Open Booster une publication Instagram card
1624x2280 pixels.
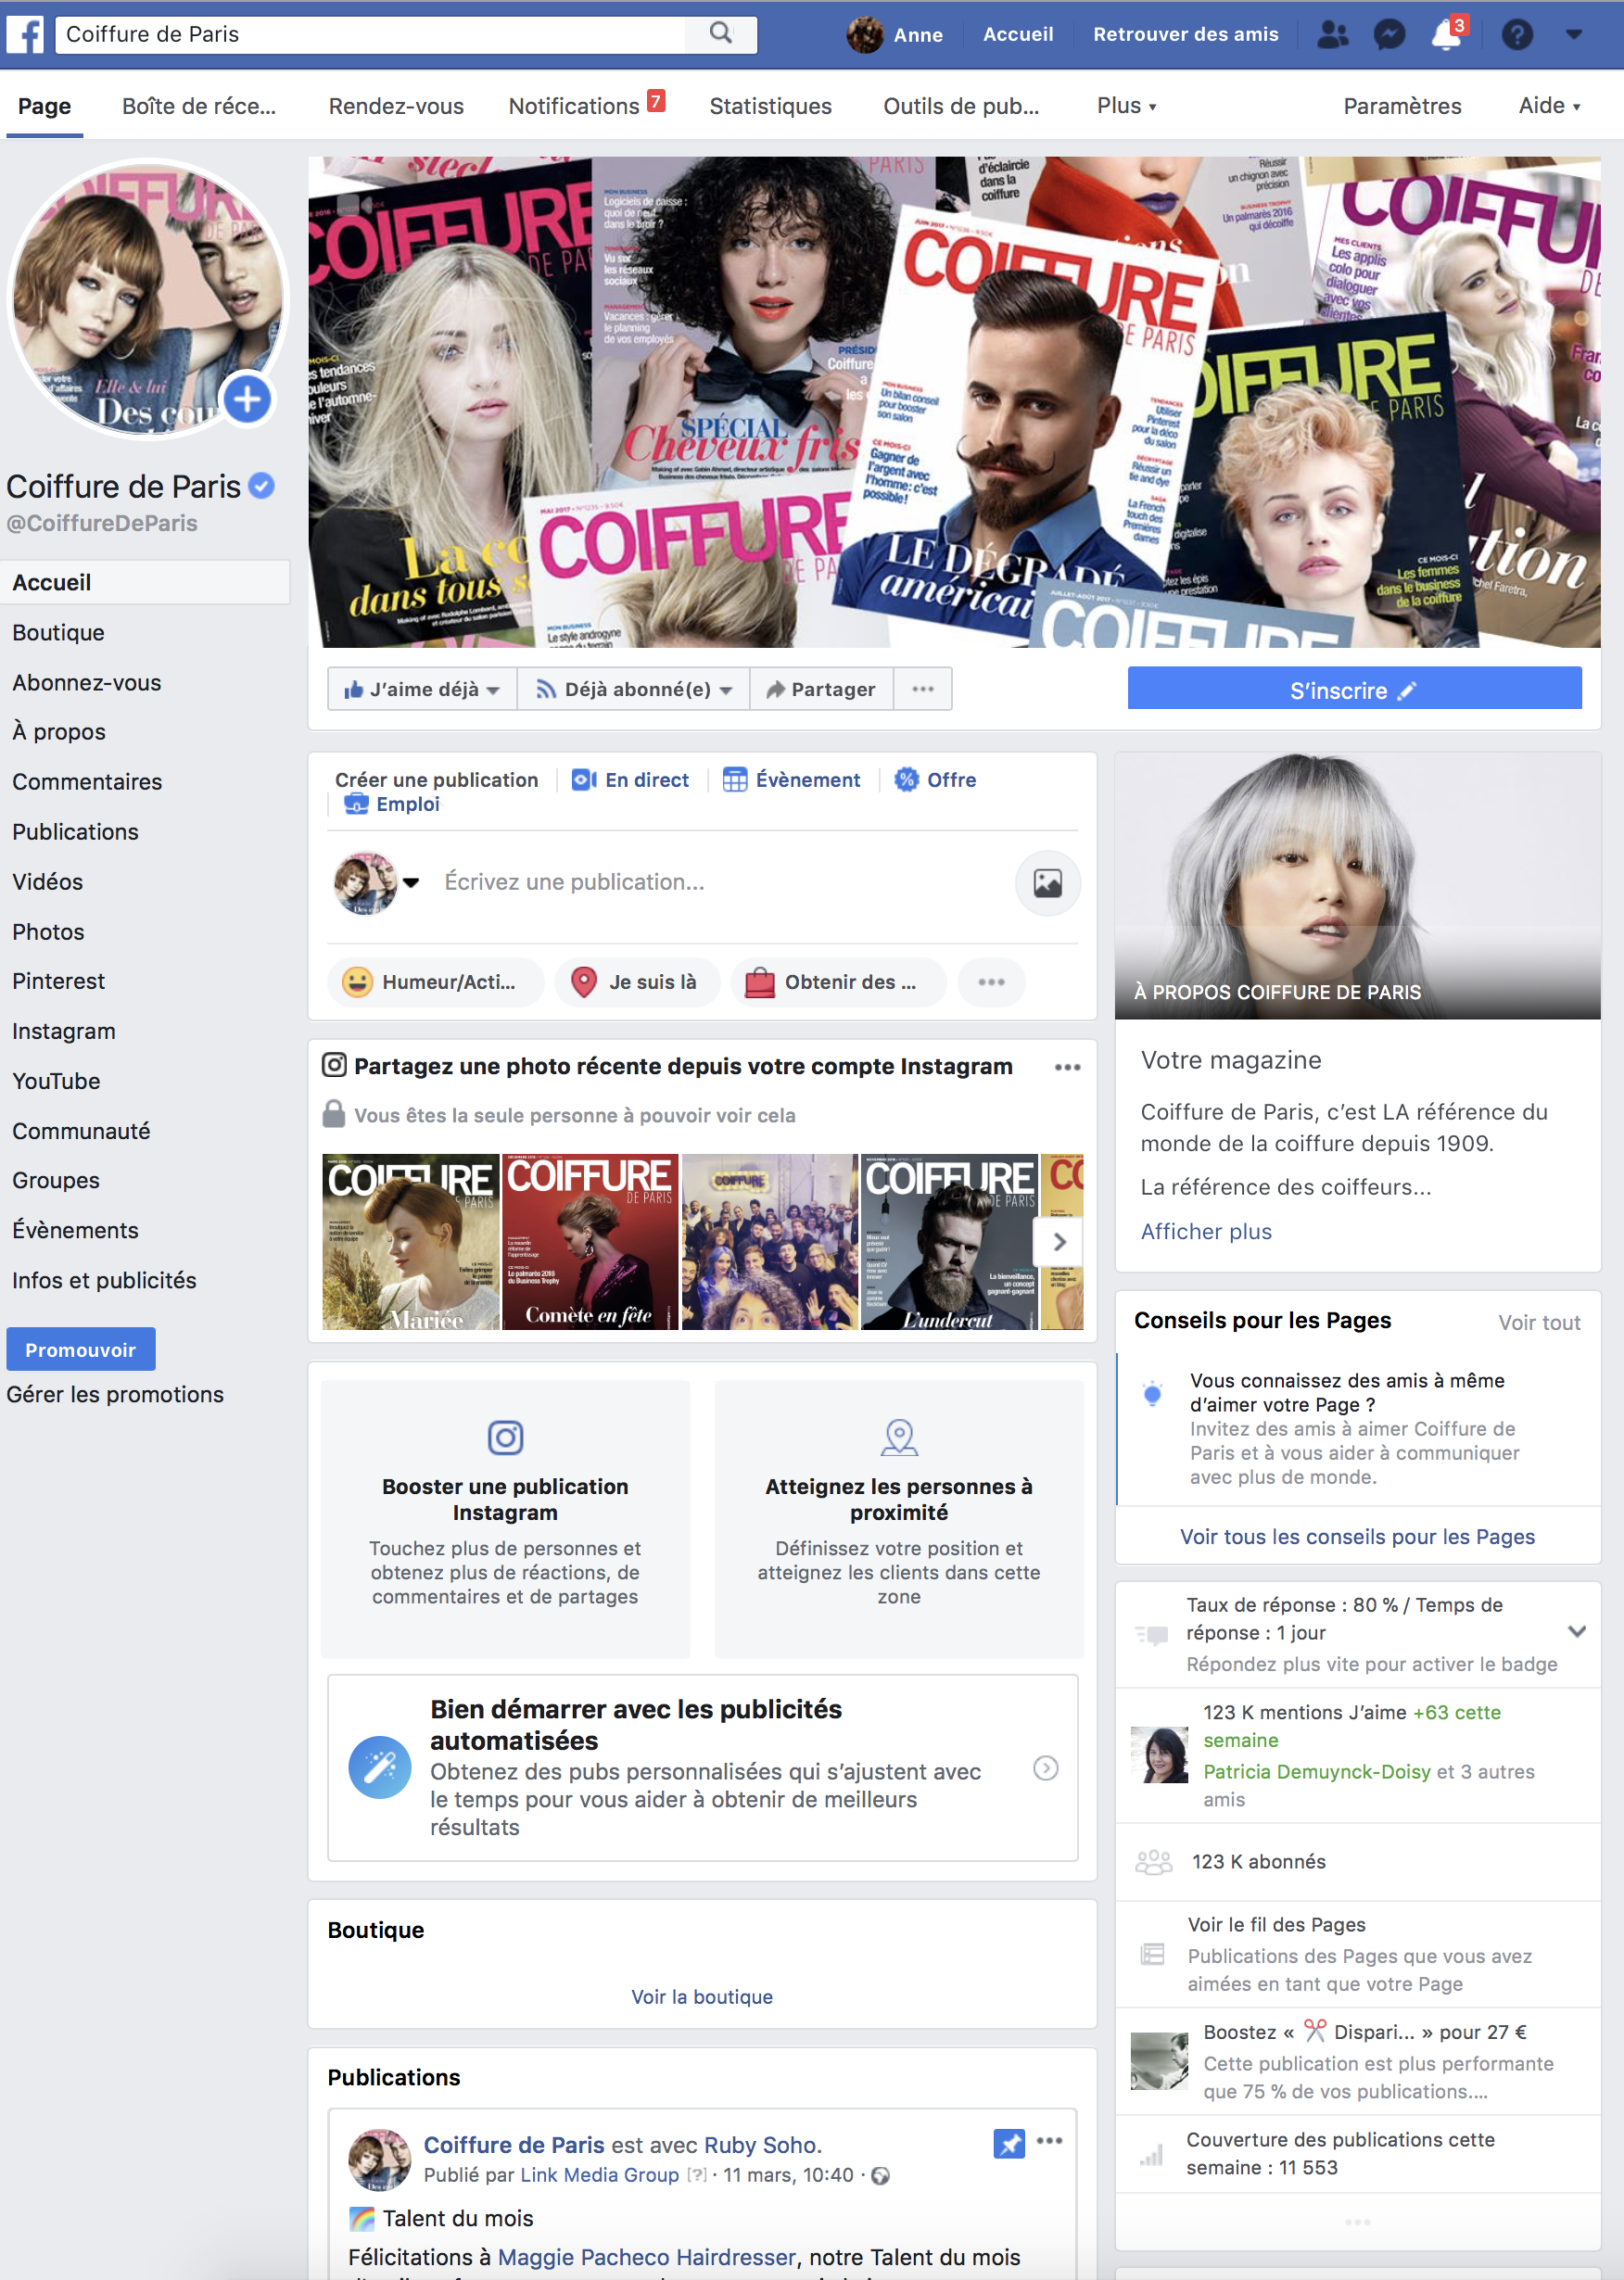coord(505,1518)
